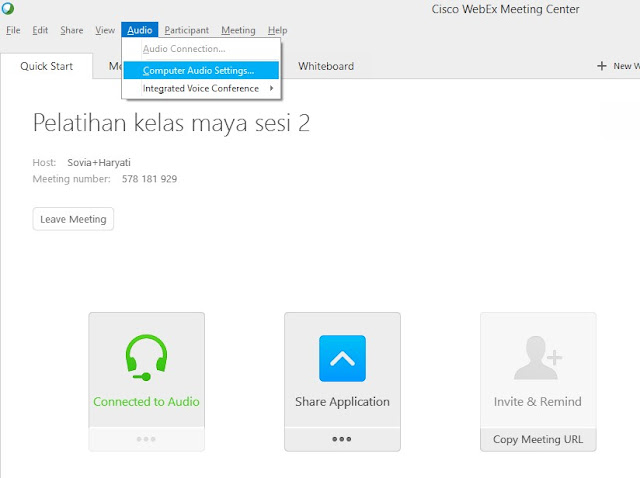Image resolution: width=640 pixels, height=478 pixels.
Task: Open the Share menu
Action: tap(71, 30)
